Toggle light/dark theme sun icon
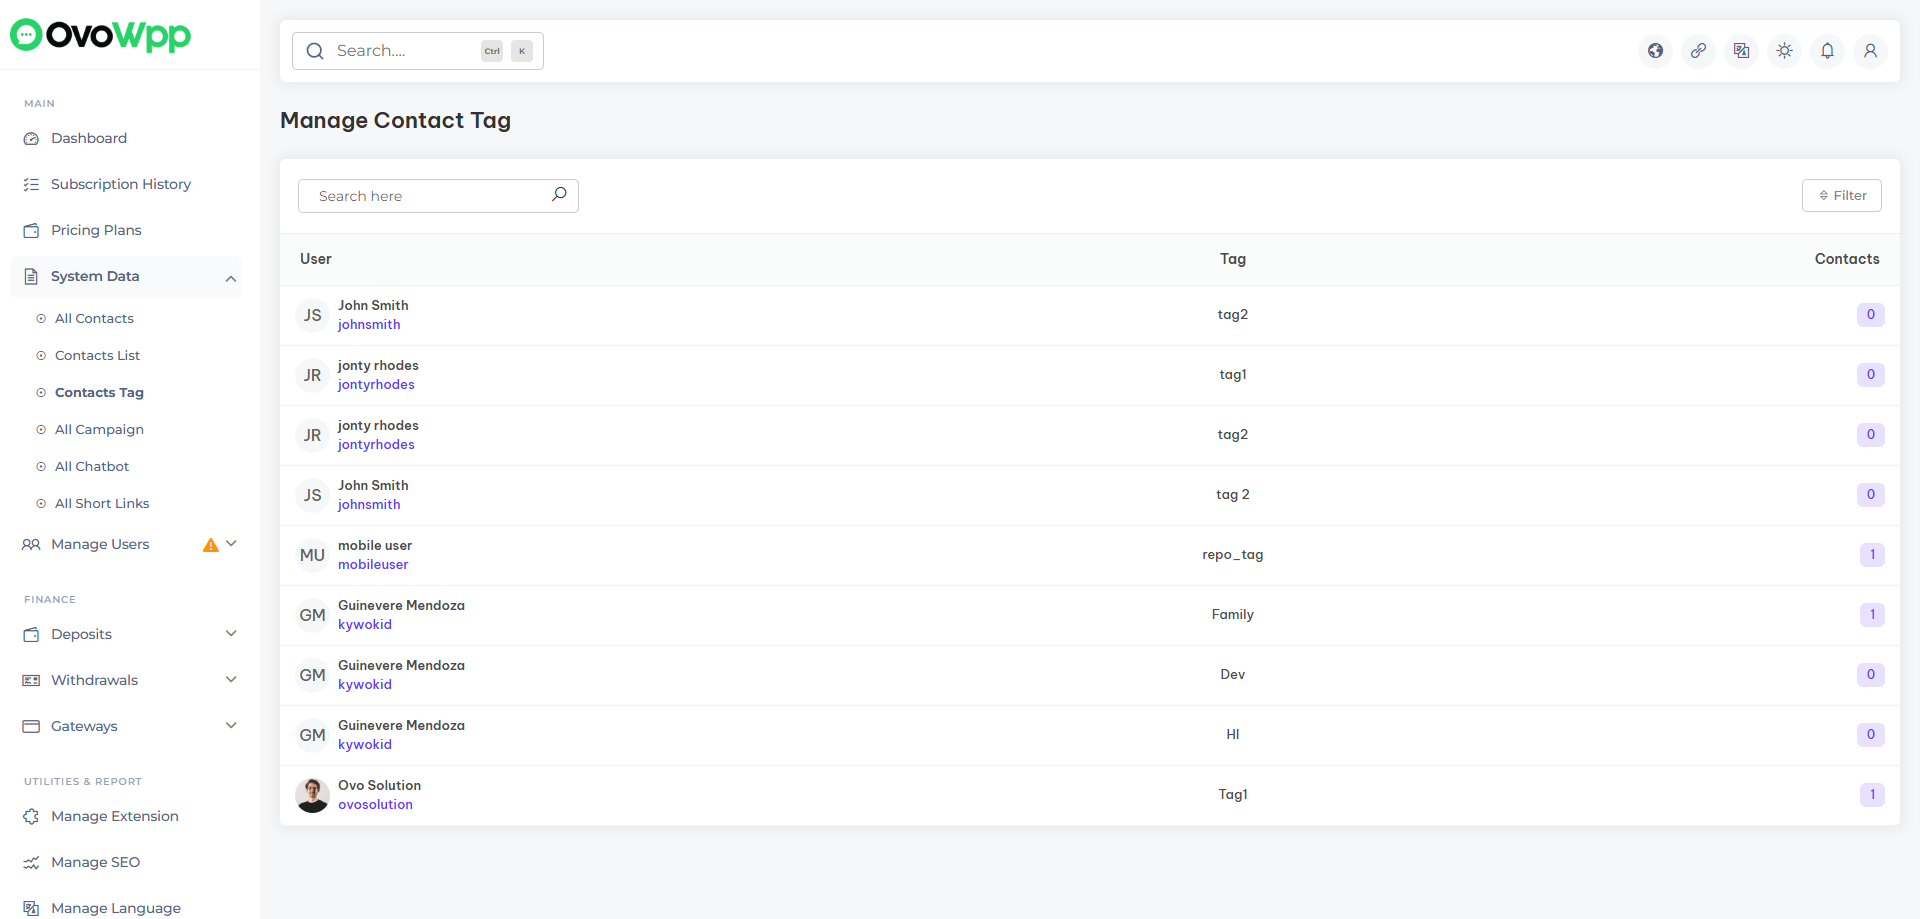The width and height of the screenshot is (1920, 919). tap(1784, 51)
